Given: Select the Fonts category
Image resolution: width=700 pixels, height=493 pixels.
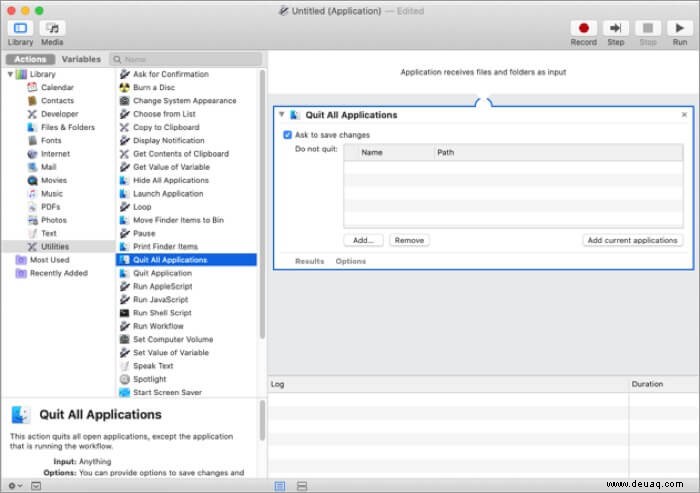Looking at the screenshot, I should pyautogui.click(x=51, y=140).
